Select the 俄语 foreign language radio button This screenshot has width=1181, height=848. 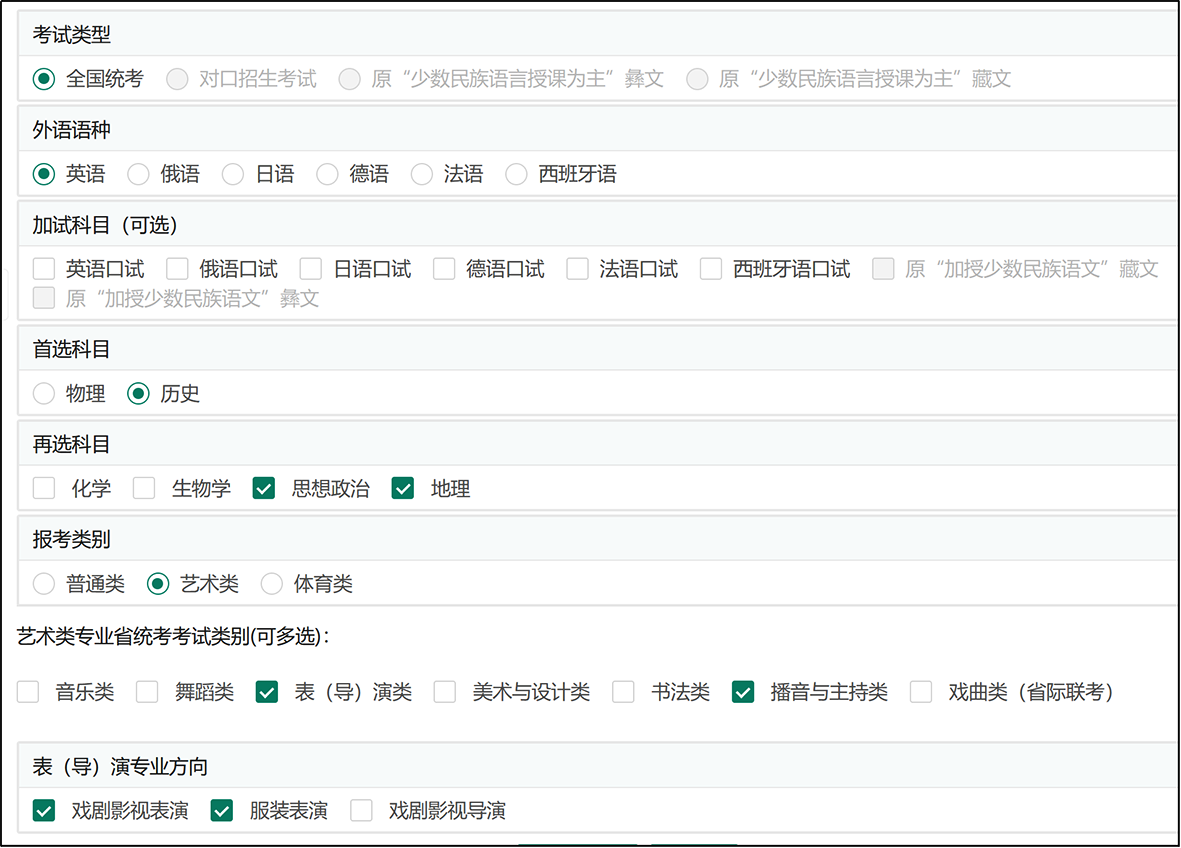coord(138,175)
